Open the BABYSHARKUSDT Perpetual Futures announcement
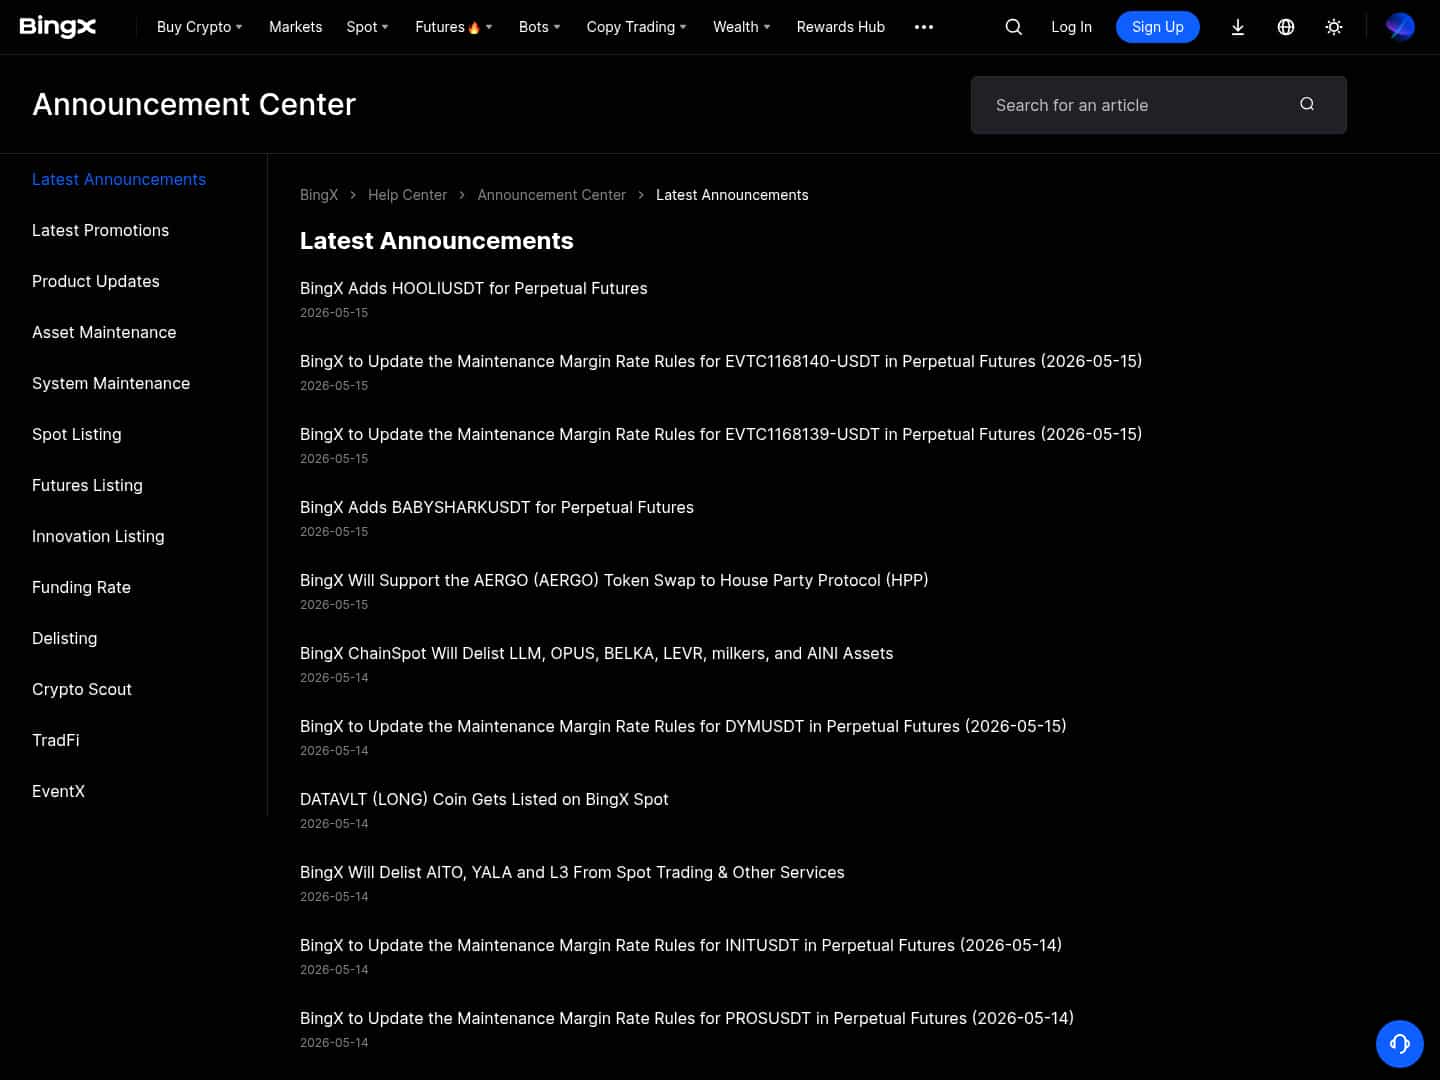The height and width of the screenshot is (1080, 1440). click(497, 507)
